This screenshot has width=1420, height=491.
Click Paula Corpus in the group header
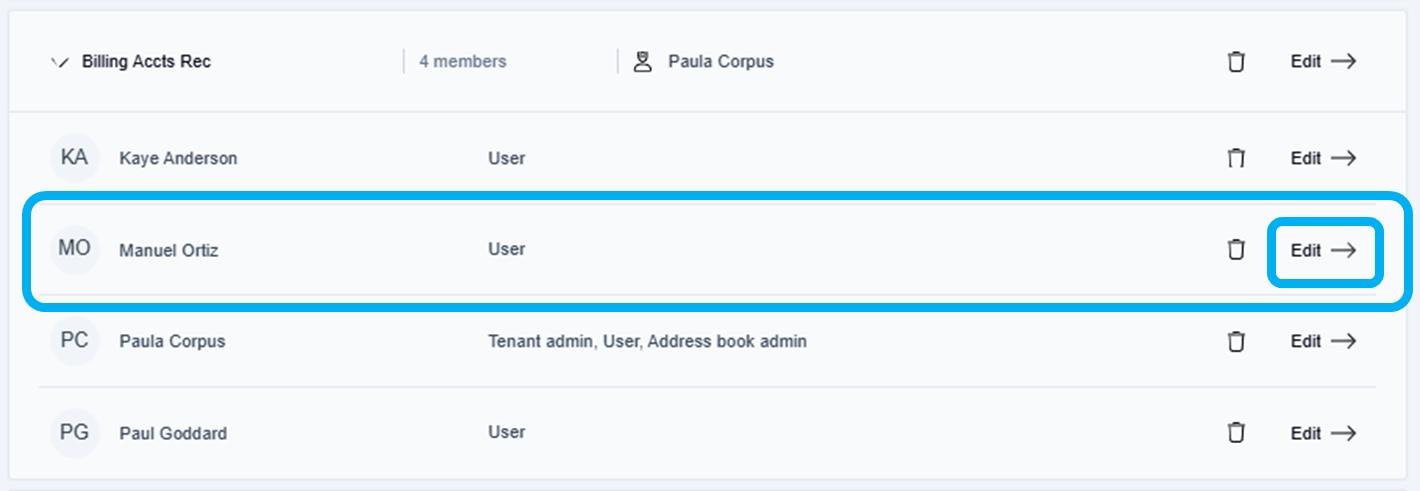point(720,62)
